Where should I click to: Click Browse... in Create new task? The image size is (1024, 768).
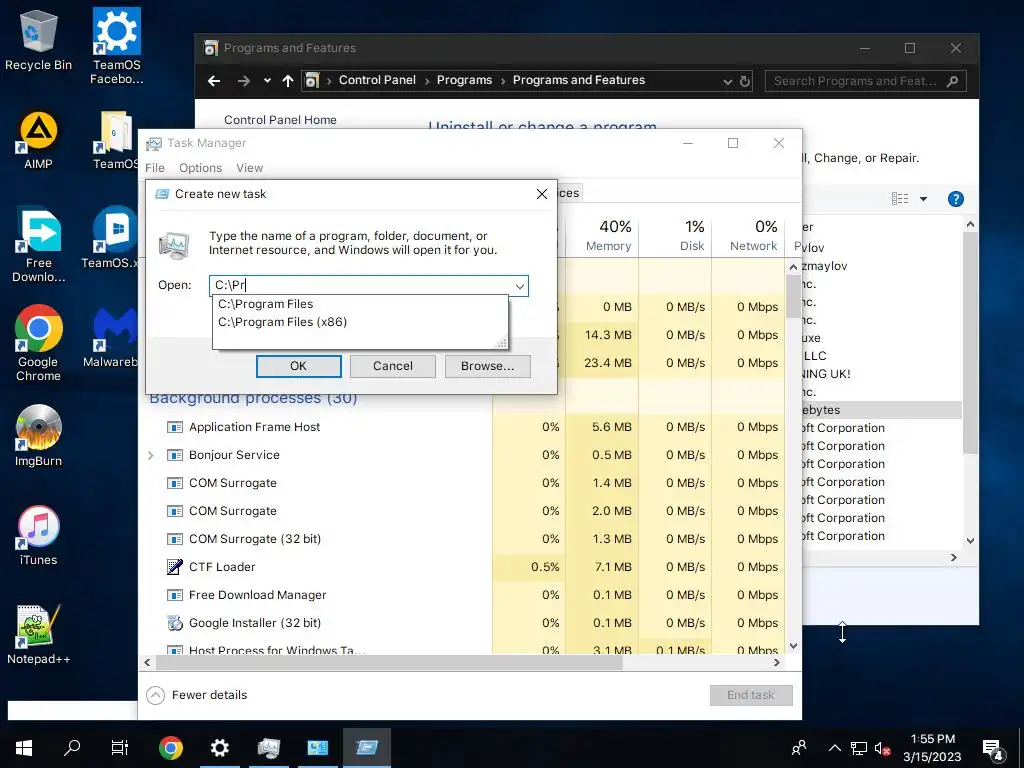(x=487, y=366)
